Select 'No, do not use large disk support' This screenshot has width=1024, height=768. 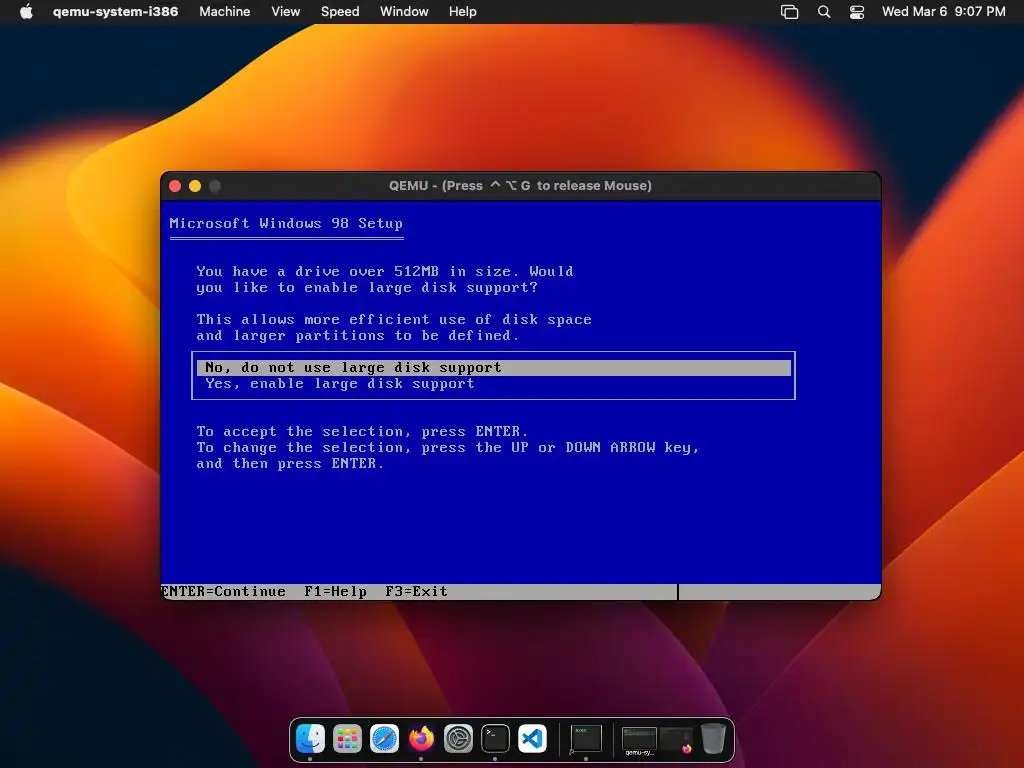(x=494, y=368)
